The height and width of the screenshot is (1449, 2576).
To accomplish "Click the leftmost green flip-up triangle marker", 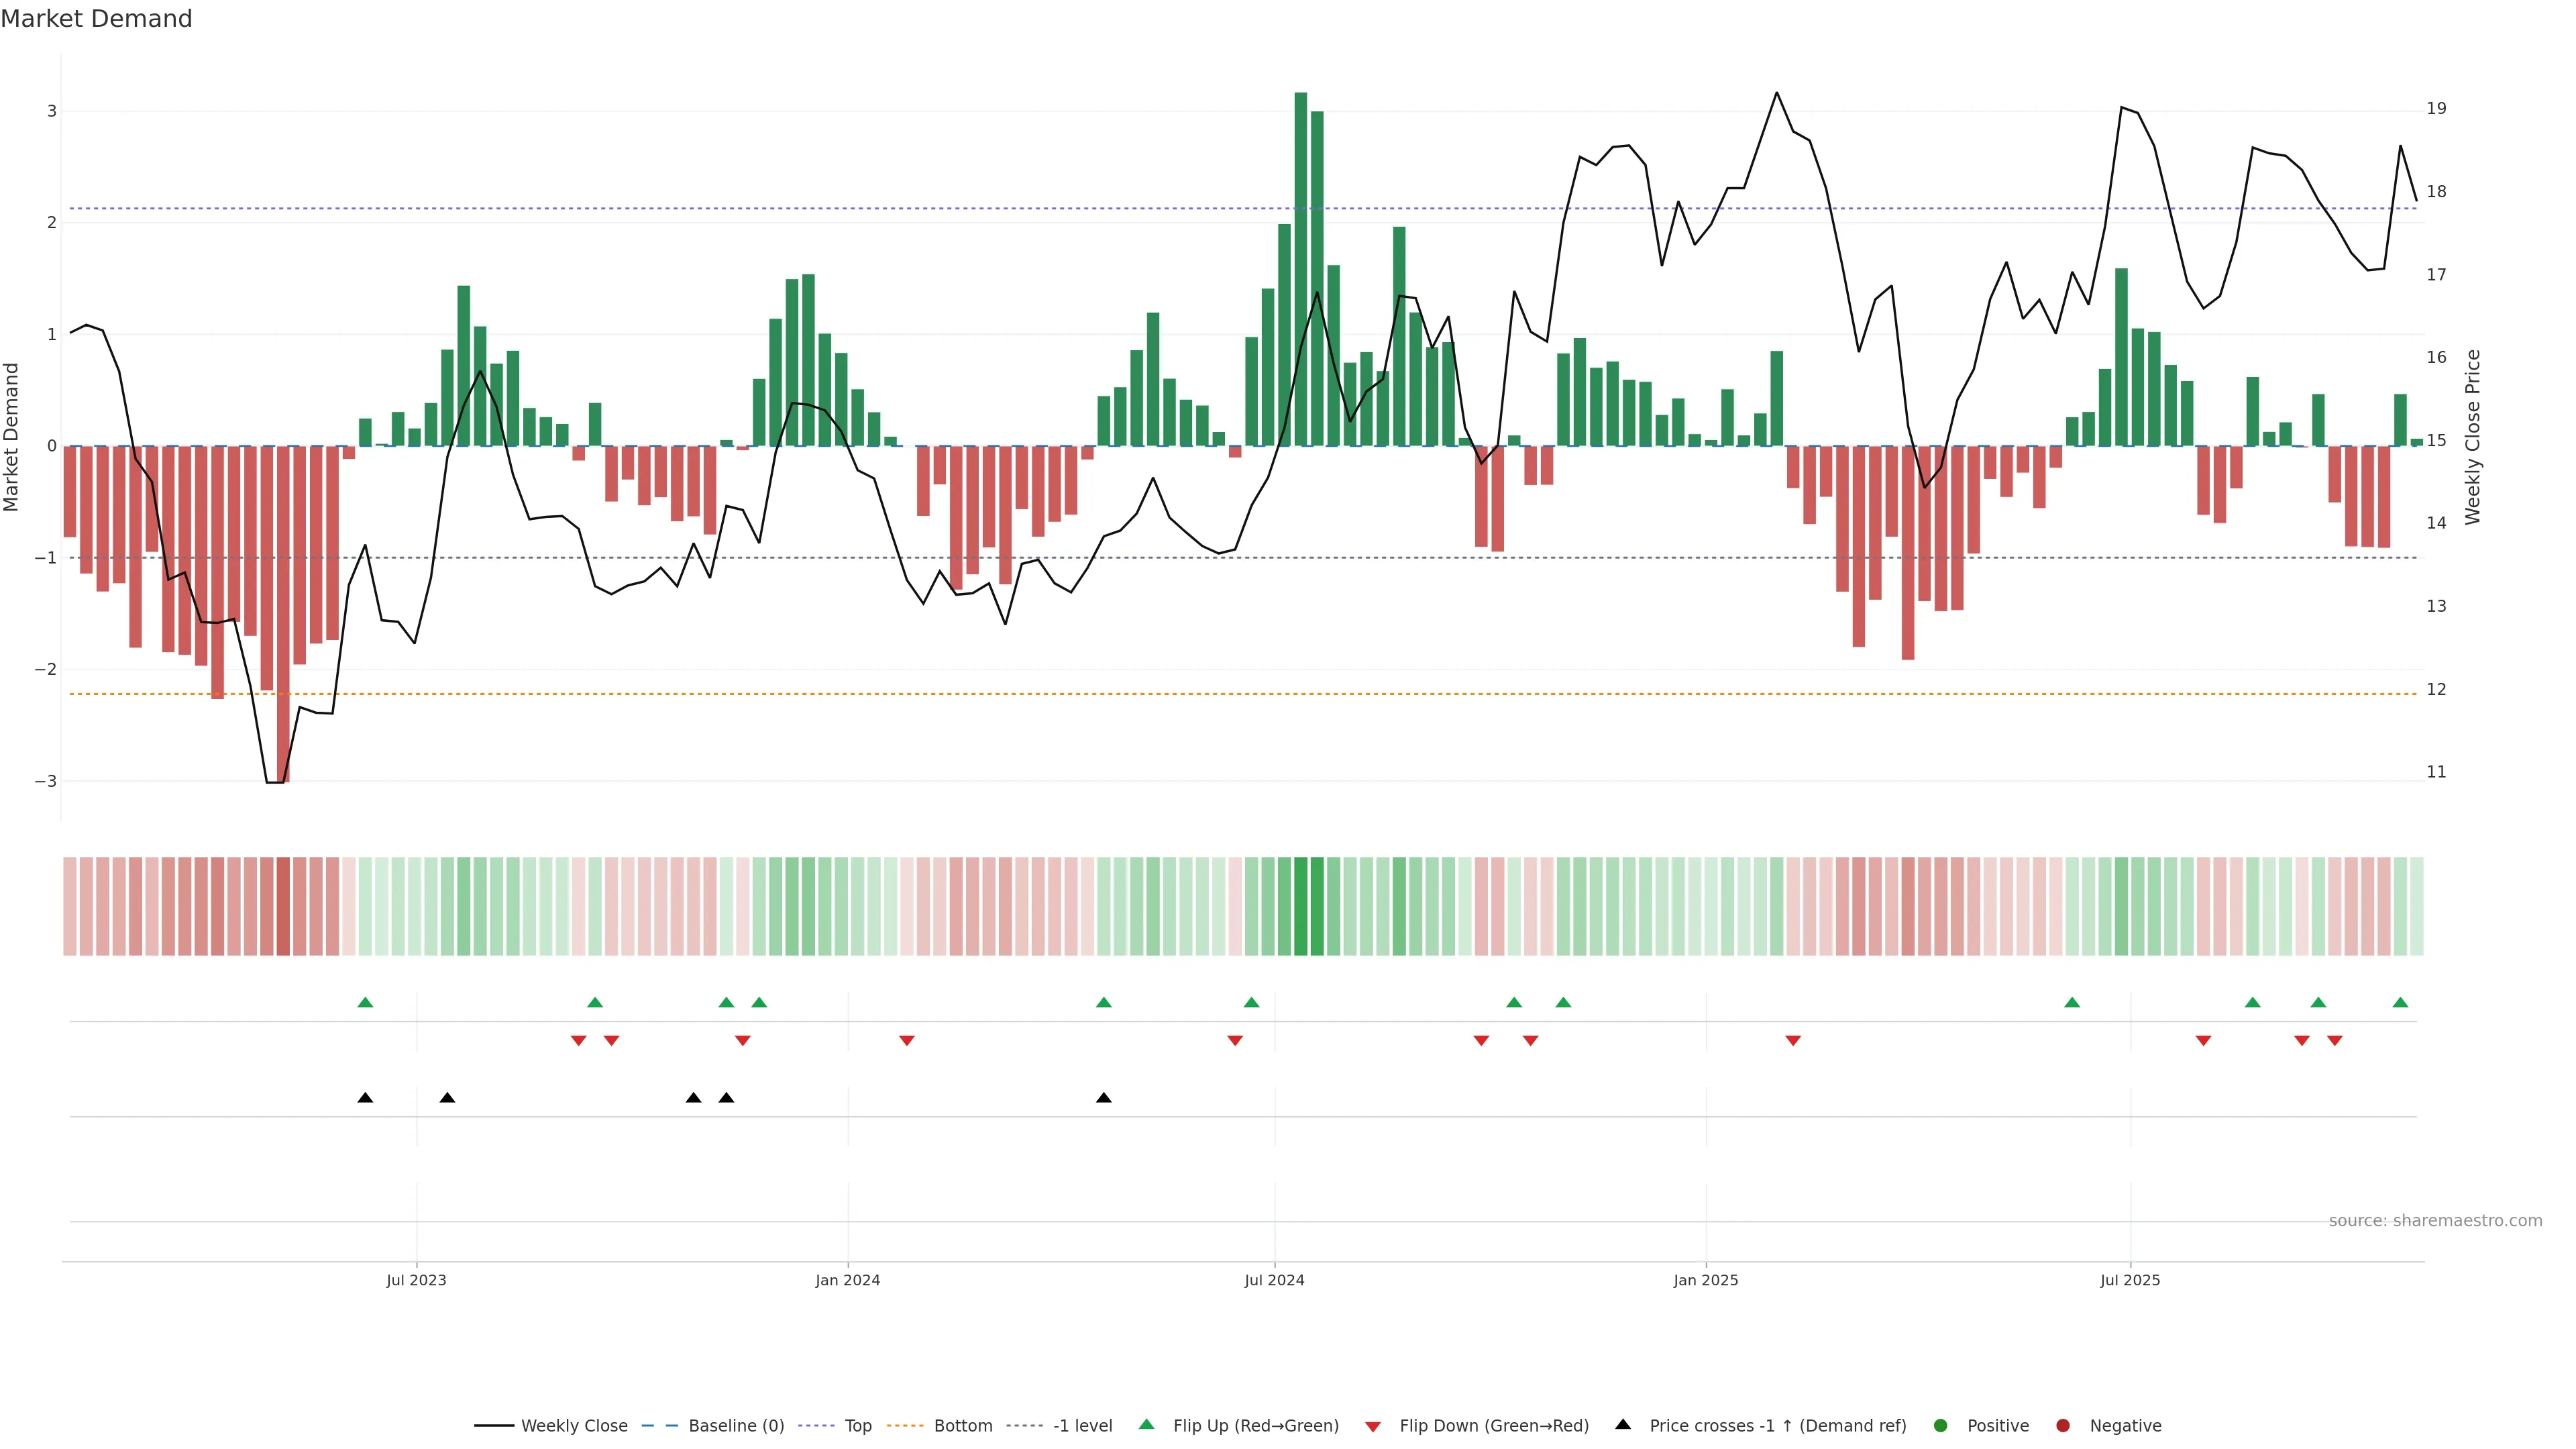I will click(365, 1002).
